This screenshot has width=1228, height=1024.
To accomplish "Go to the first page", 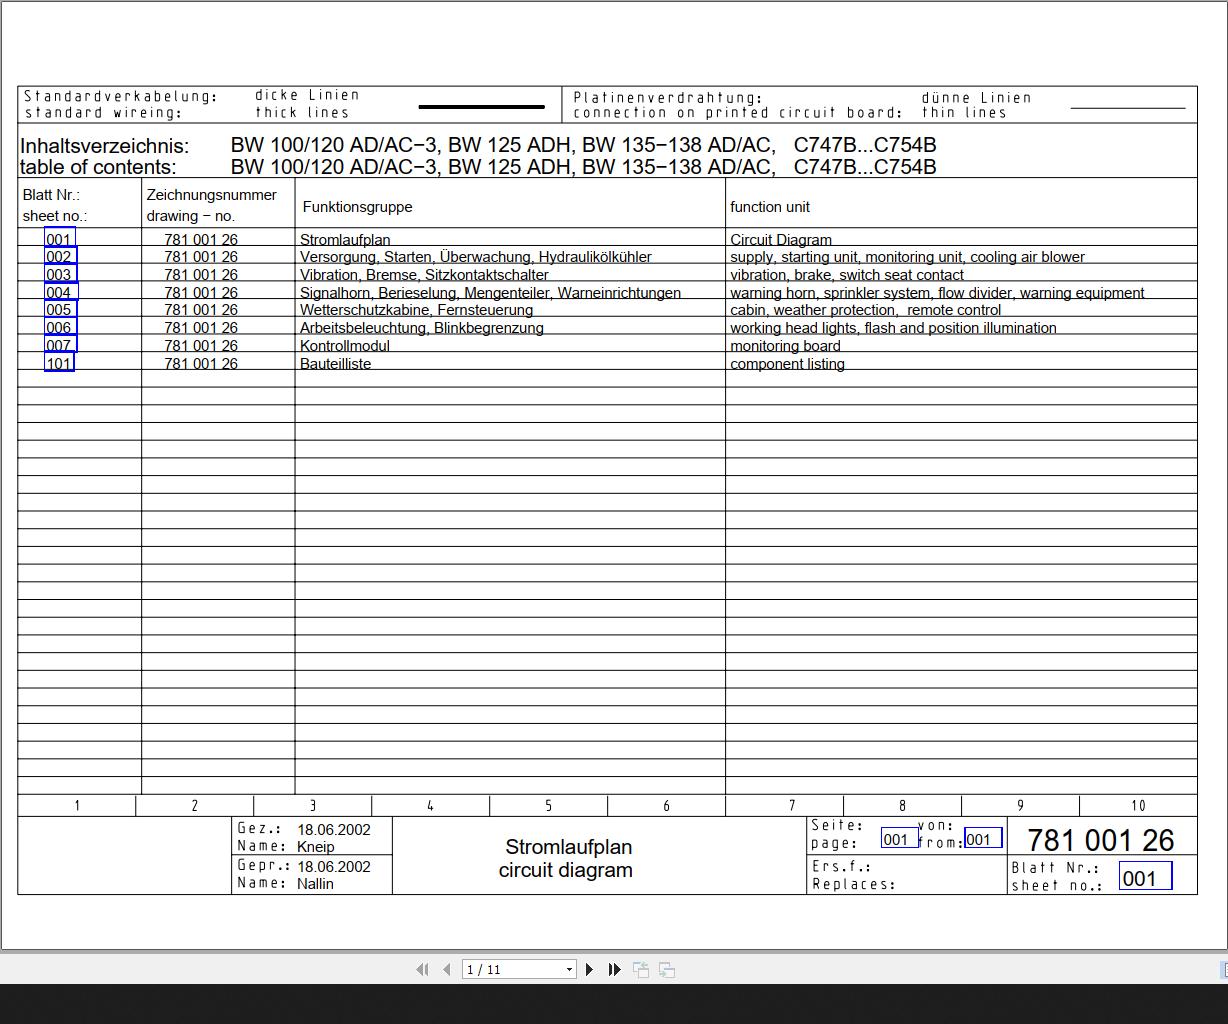I will coord(422,969).
